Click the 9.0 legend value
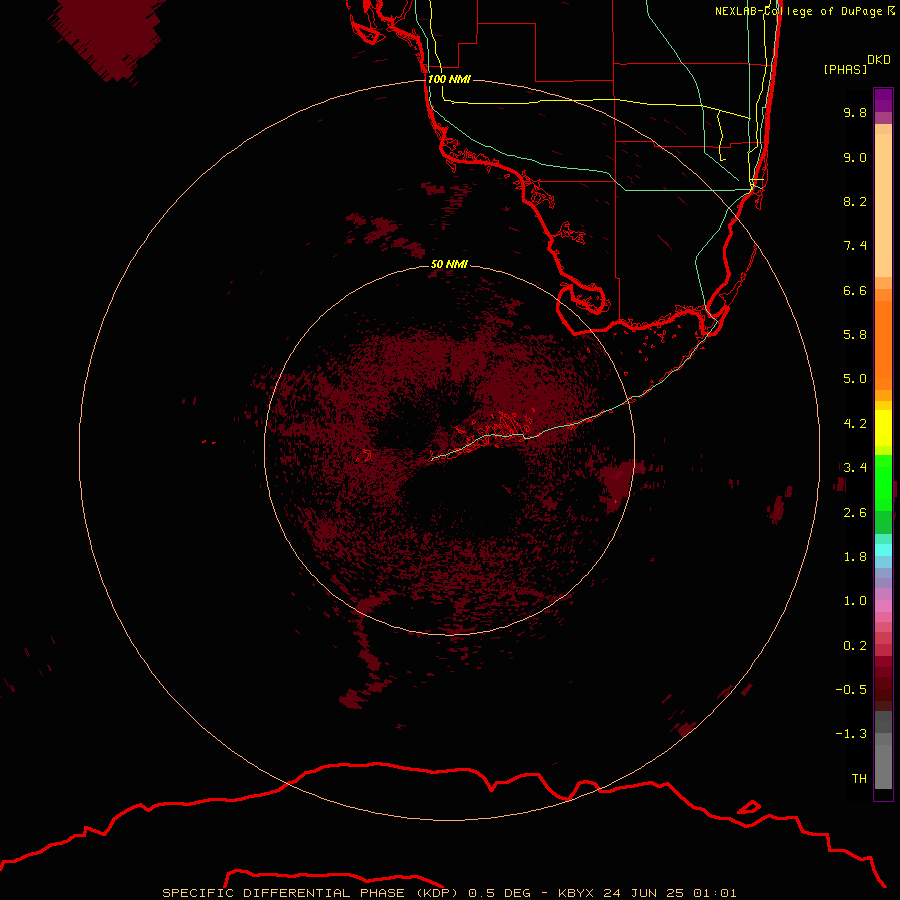The height and width of the screenshot is (900, 900). click(855, 157)
